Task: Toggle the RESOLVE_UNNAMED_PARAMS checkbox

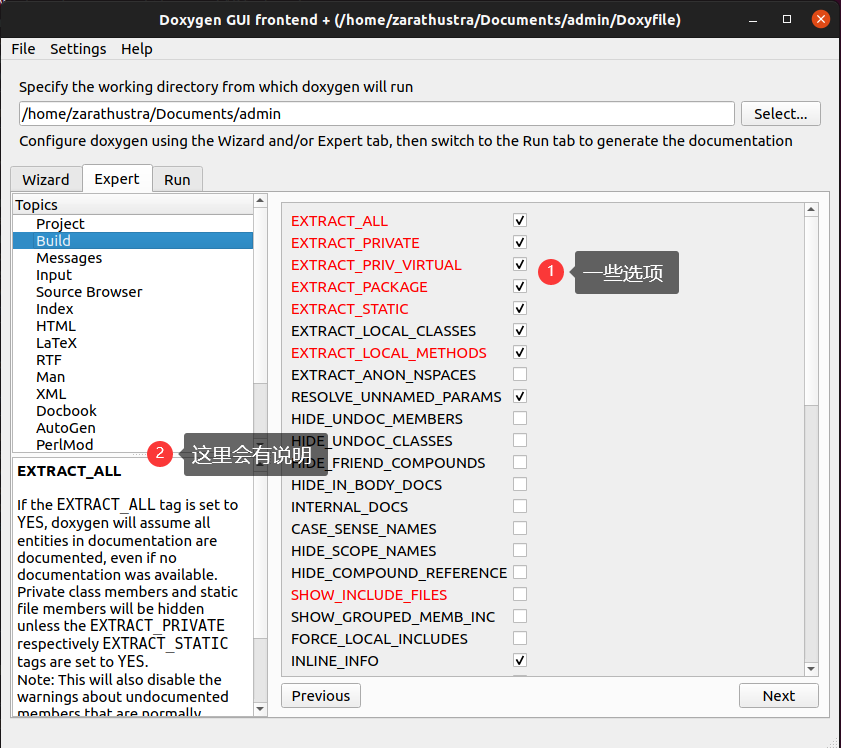Action: click(519, 396)
